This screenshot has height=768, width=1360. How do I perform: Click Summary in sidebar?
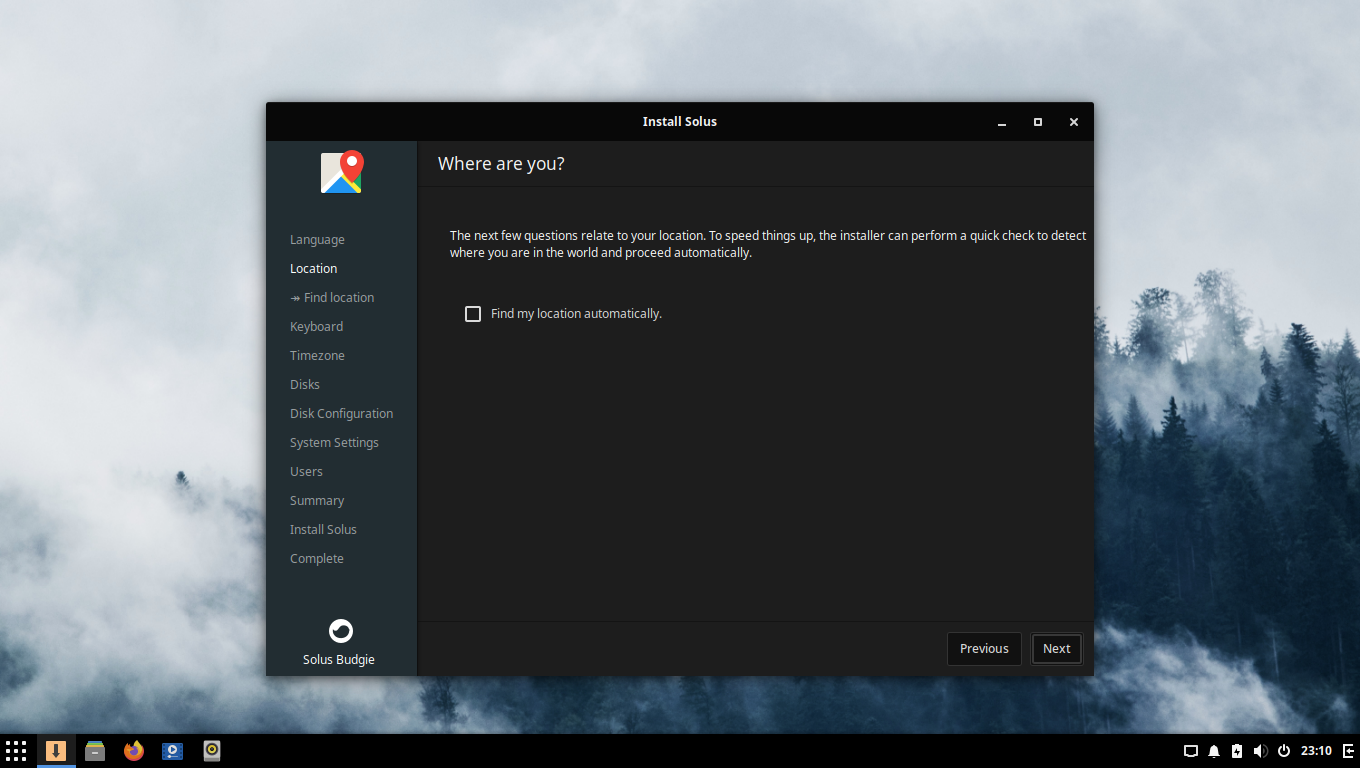[x=317, y=501]
